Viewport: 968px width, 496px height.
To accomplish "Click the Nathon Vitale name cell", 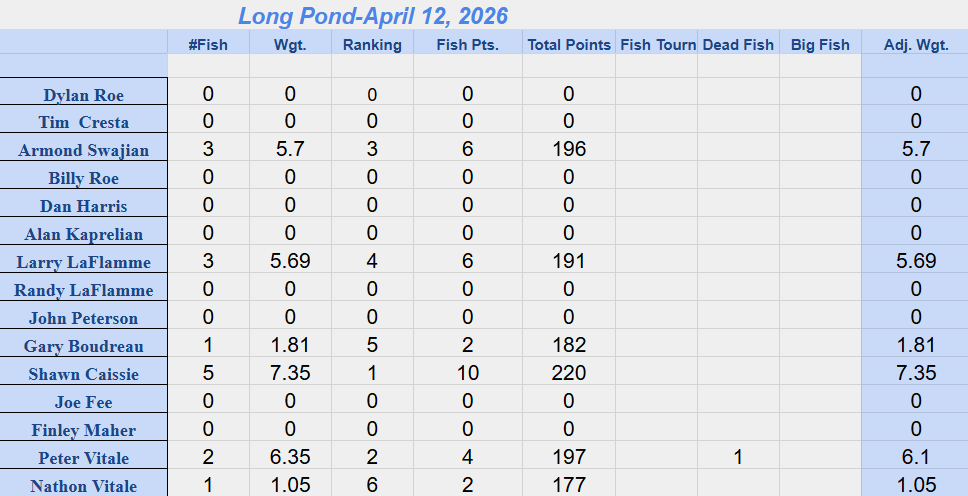I will (x=83, y=483).
